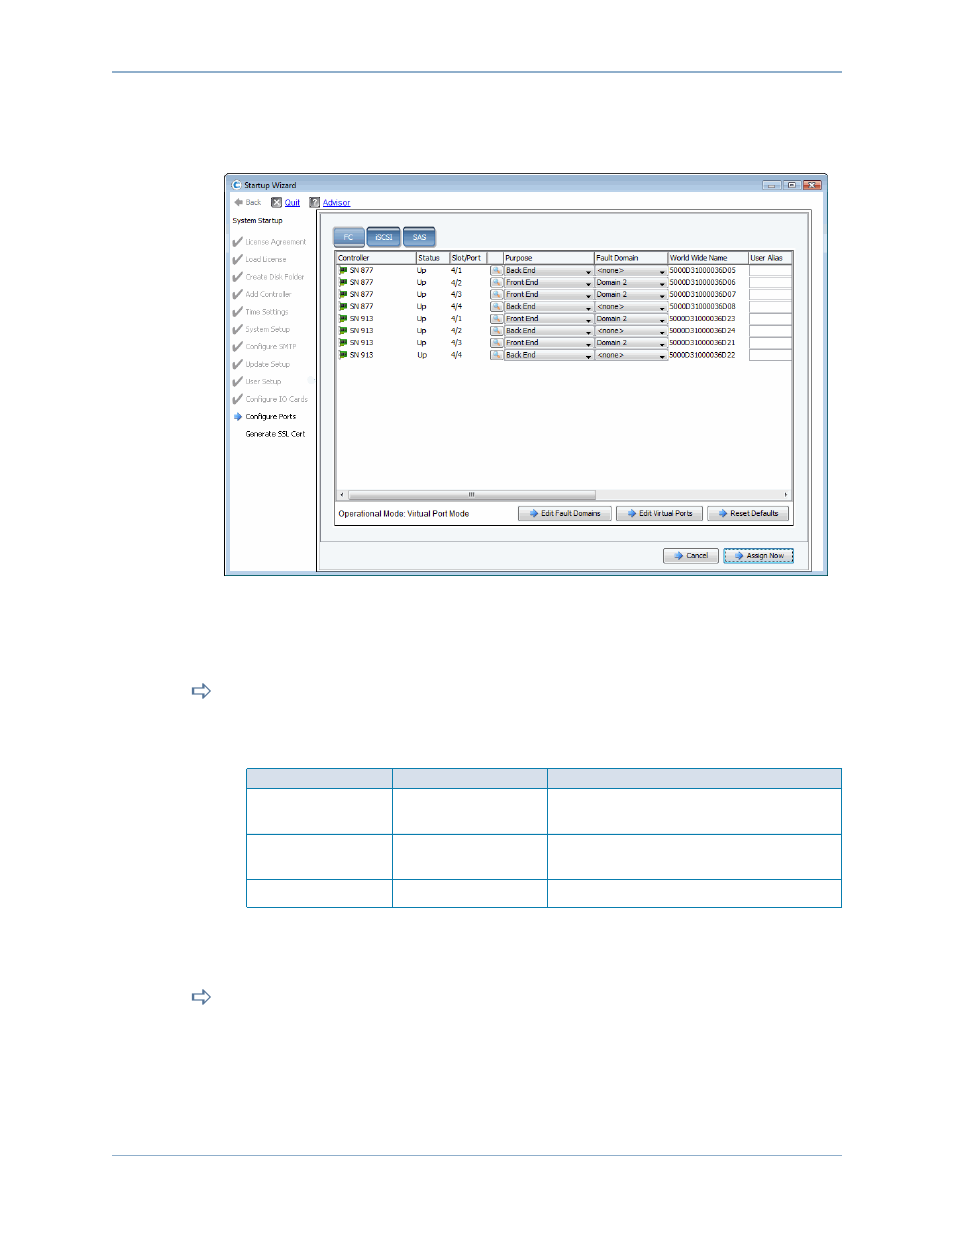Screen dimensions: 954x1235
Task: Click the Quit X icon
Action: (x=277, y=202)
